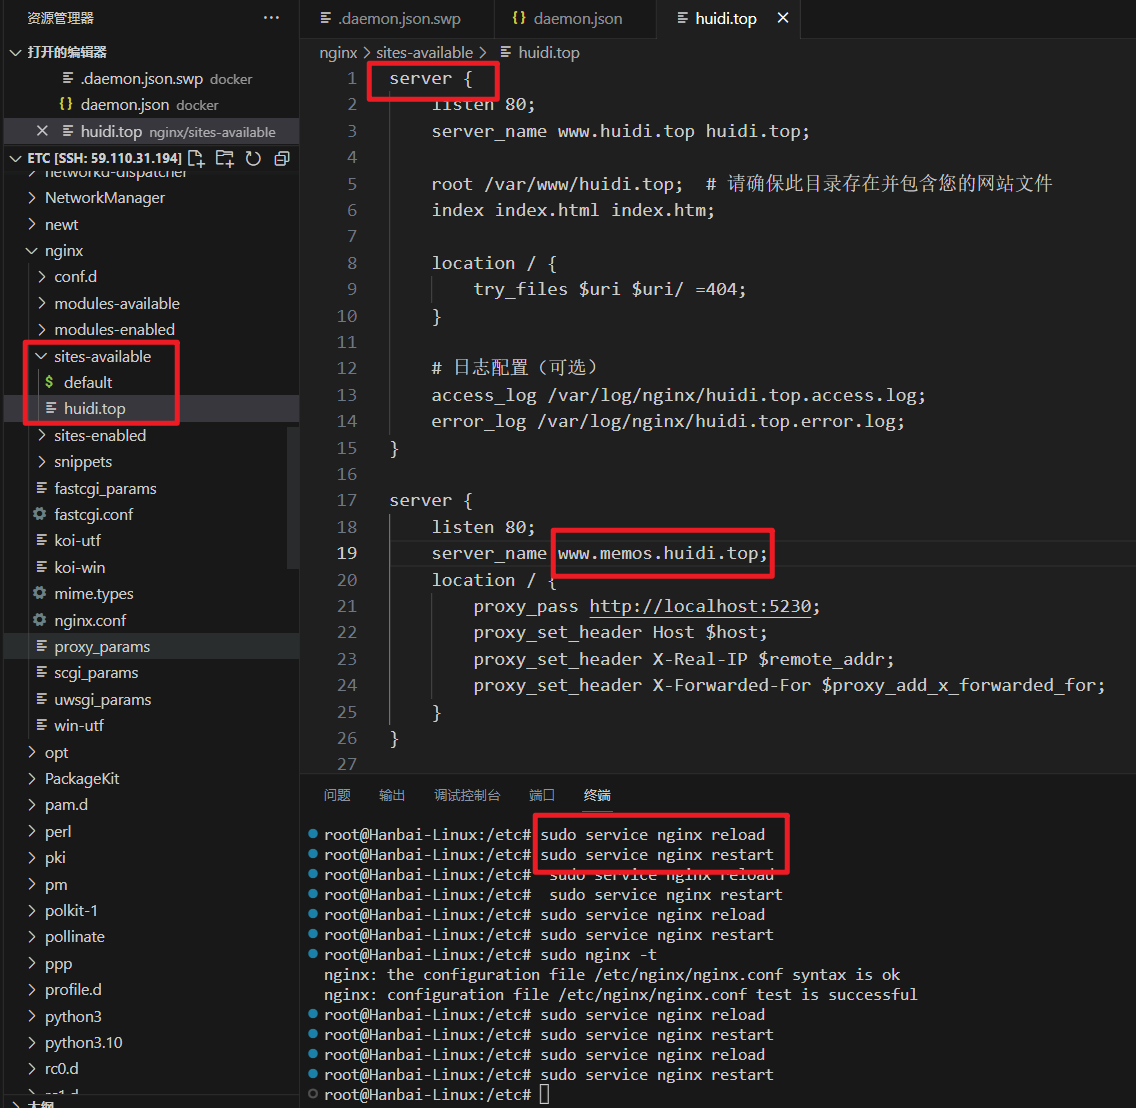
Task: Collapse all folders in explorer
Action: (282, 158)
